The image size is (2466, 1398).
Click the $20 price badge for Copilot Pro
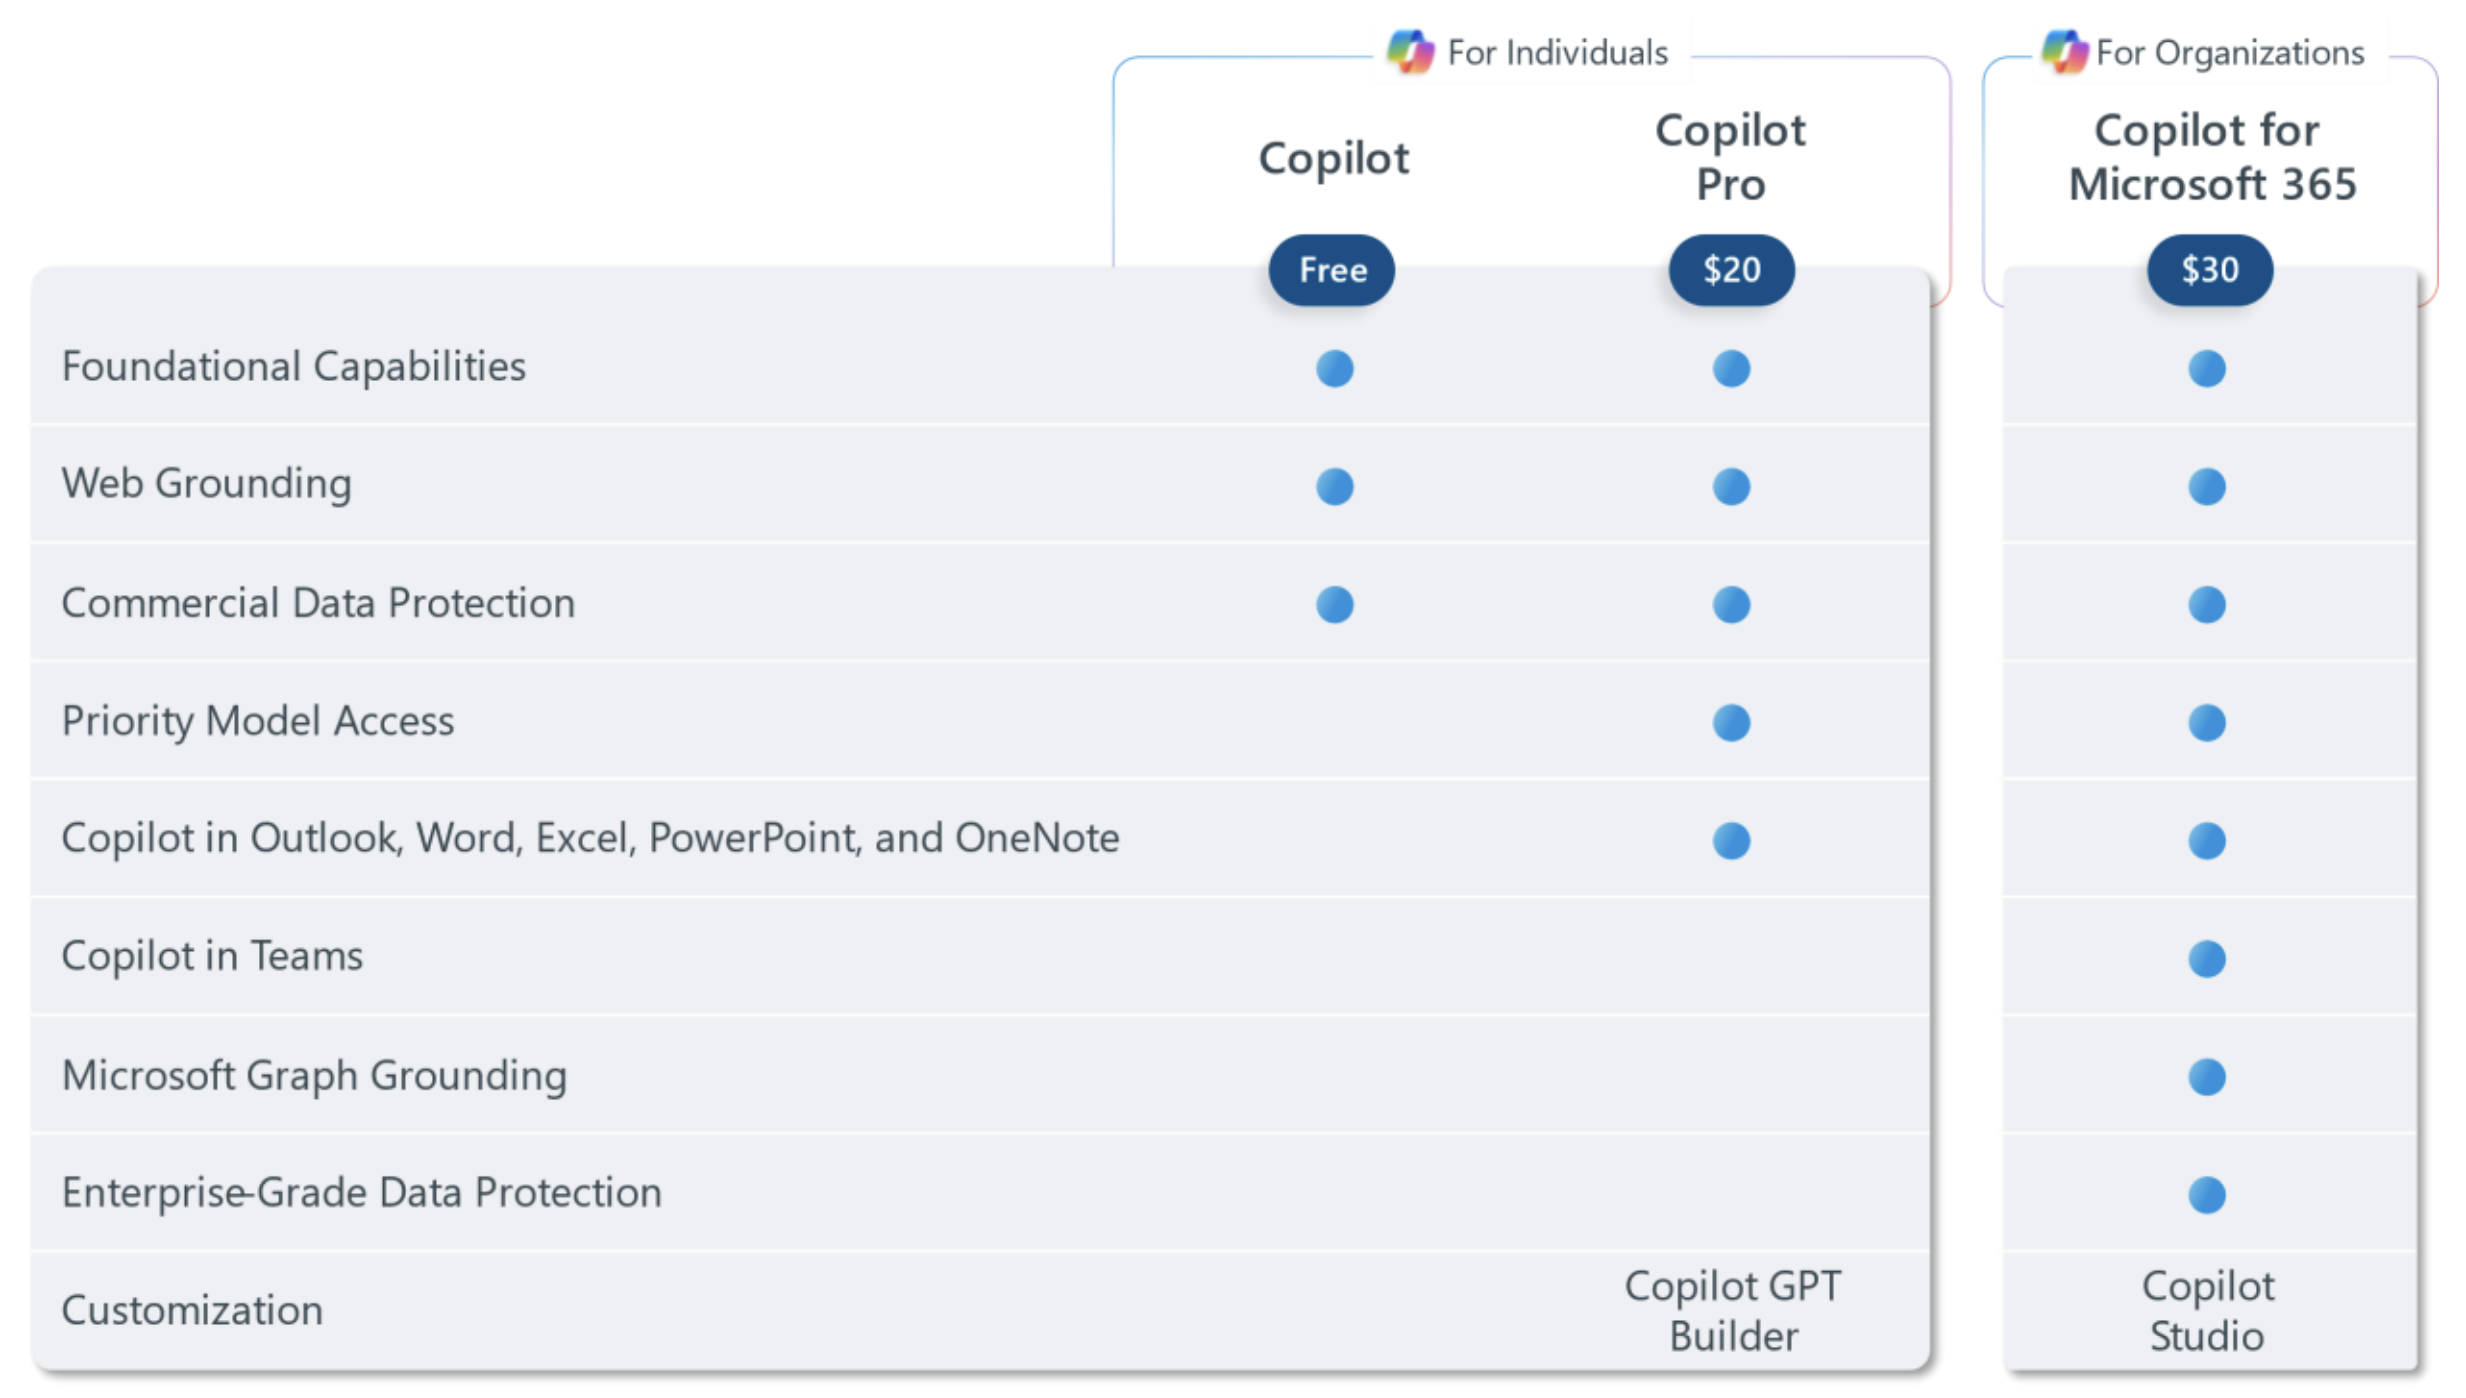coord(1731,270)
